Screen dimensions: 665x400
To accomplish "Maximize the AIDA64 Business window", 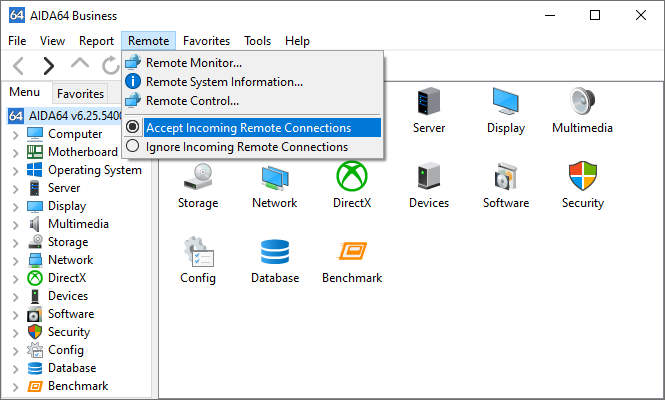I will point(595,15).
